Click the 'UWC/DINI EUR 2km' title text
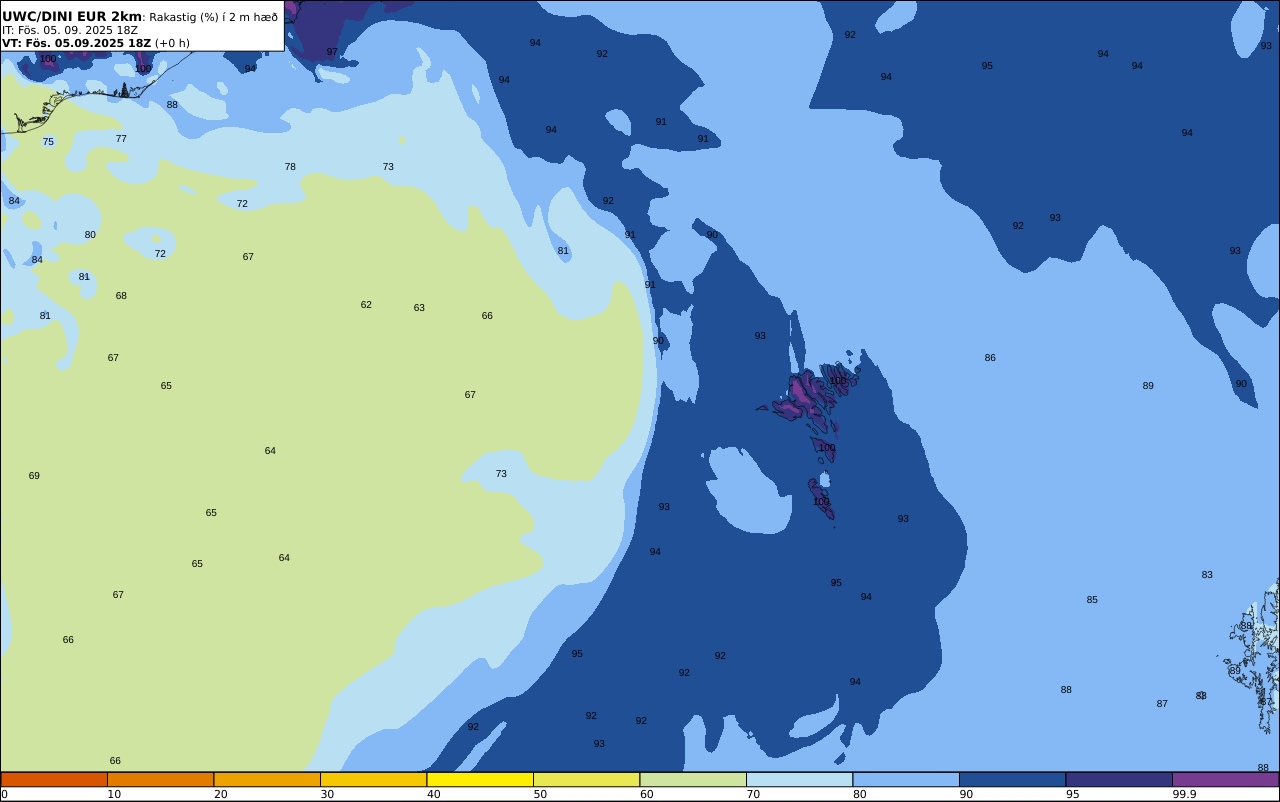 (72, 17)
